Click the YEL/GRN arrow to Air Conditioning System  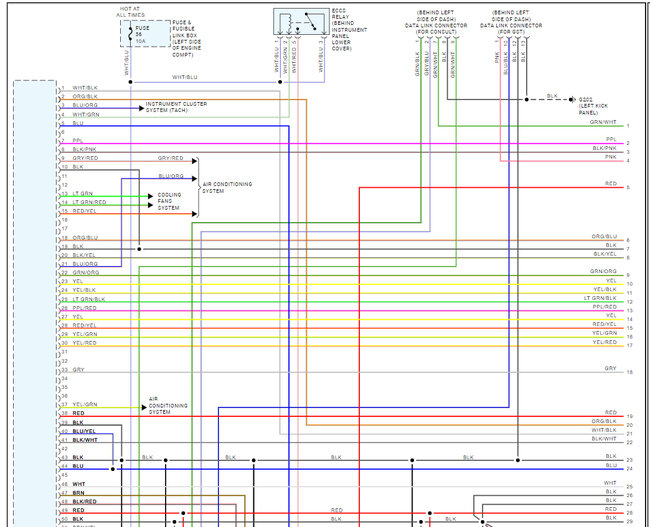[144, 408]
